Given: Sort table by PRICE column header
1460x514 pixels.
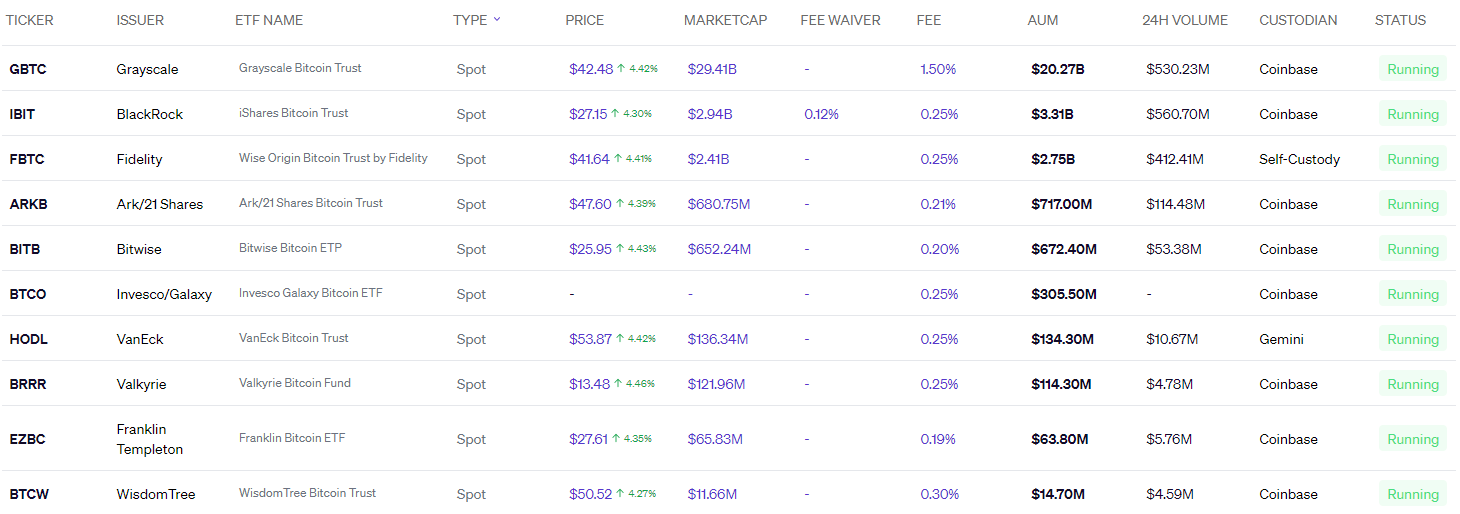Looking at the screenshot, I should pos(584,20).
